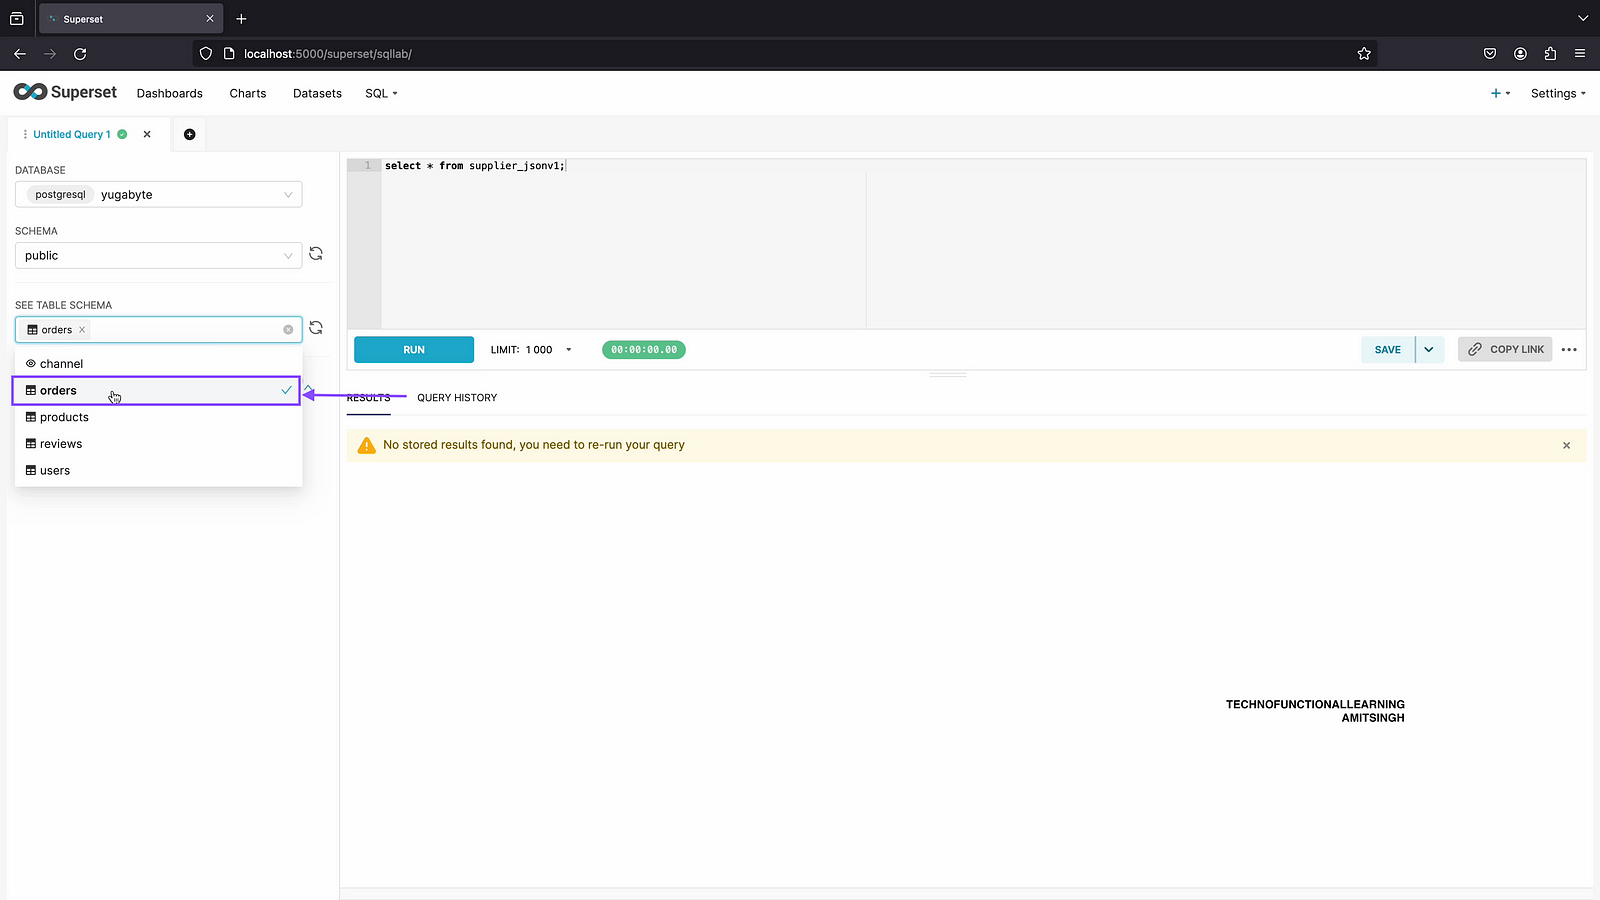Click the Copy Link button

tap(1505, 350)
